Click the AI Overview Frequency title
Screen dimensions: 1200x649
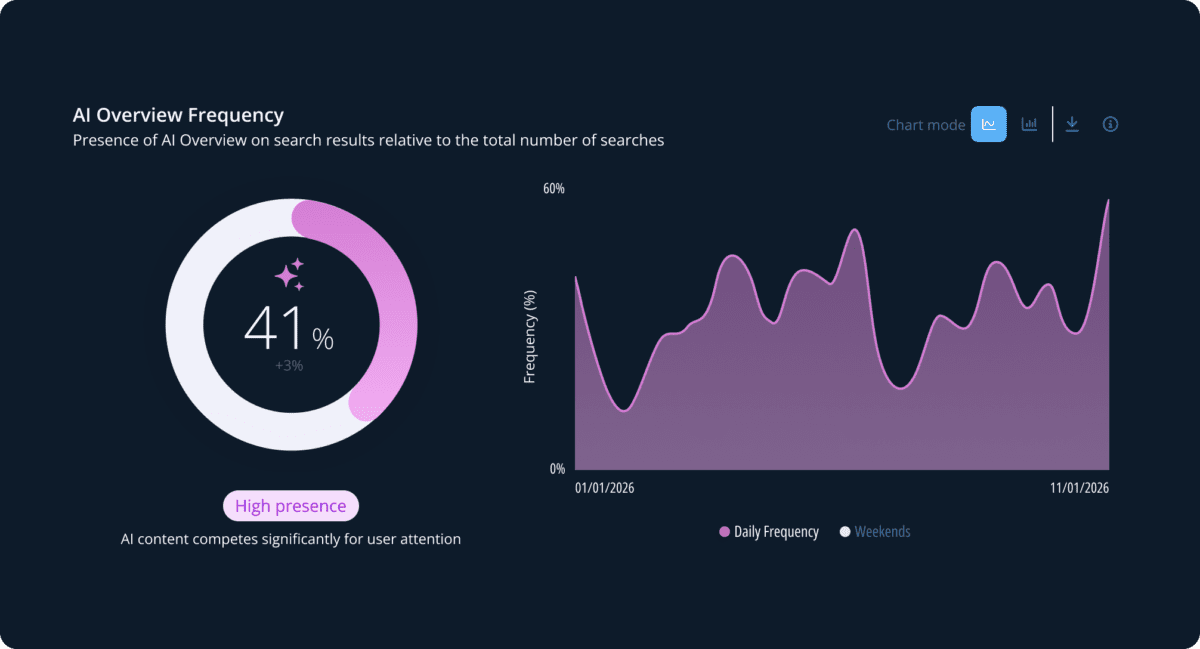pos(178,116)
